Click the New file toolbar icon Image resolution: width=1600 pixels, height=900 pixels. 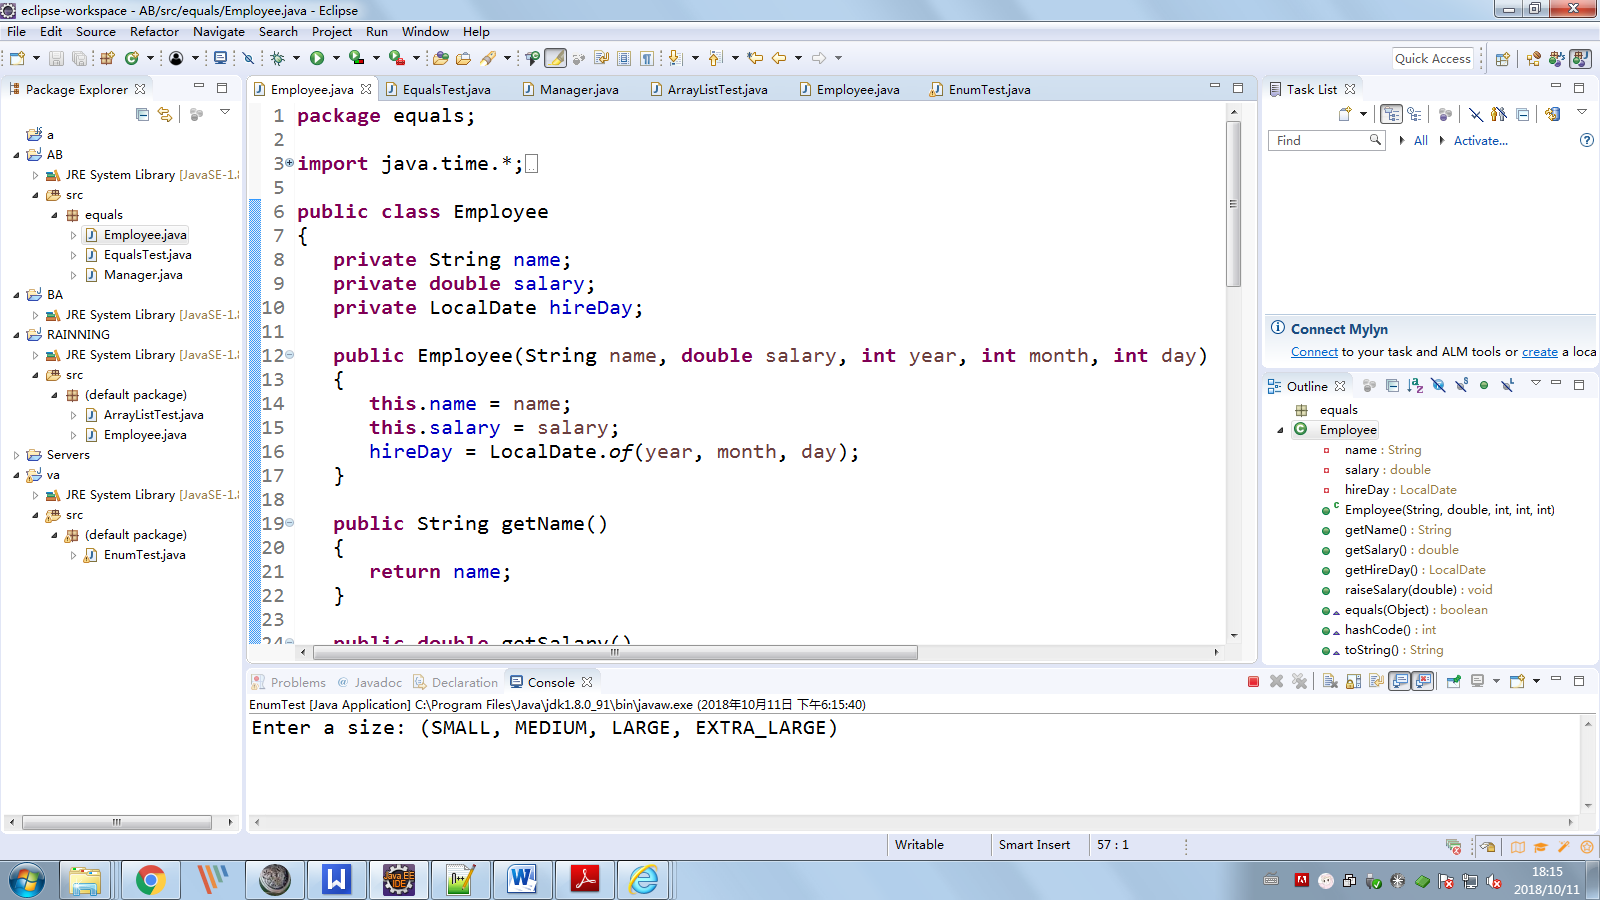[x=17, y=58]
